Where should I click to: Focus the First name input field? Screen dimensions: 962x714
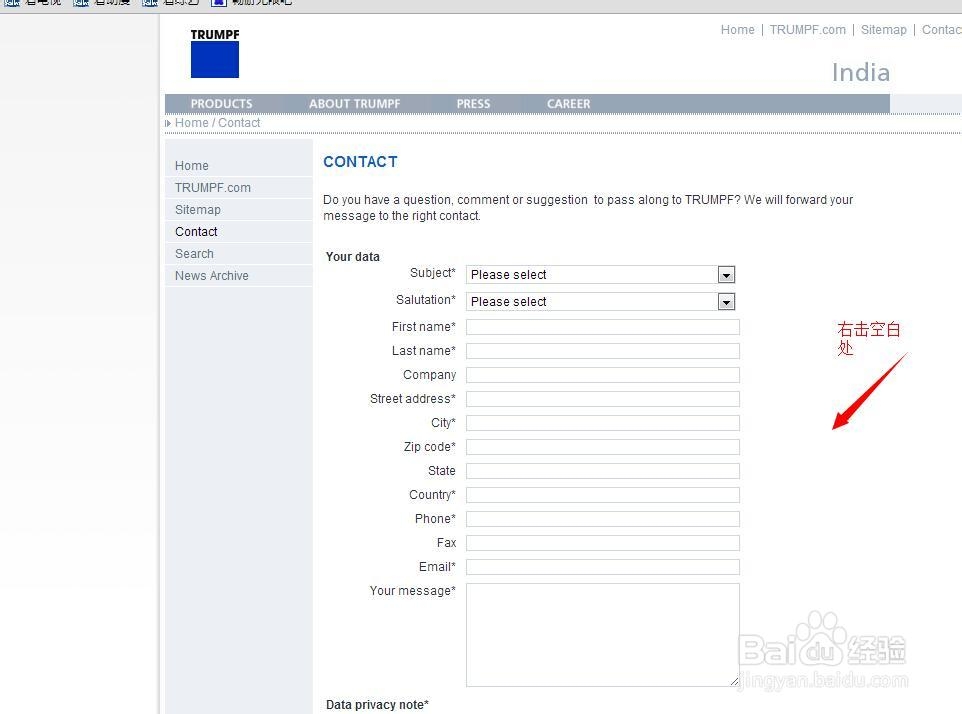coord(602,327)
